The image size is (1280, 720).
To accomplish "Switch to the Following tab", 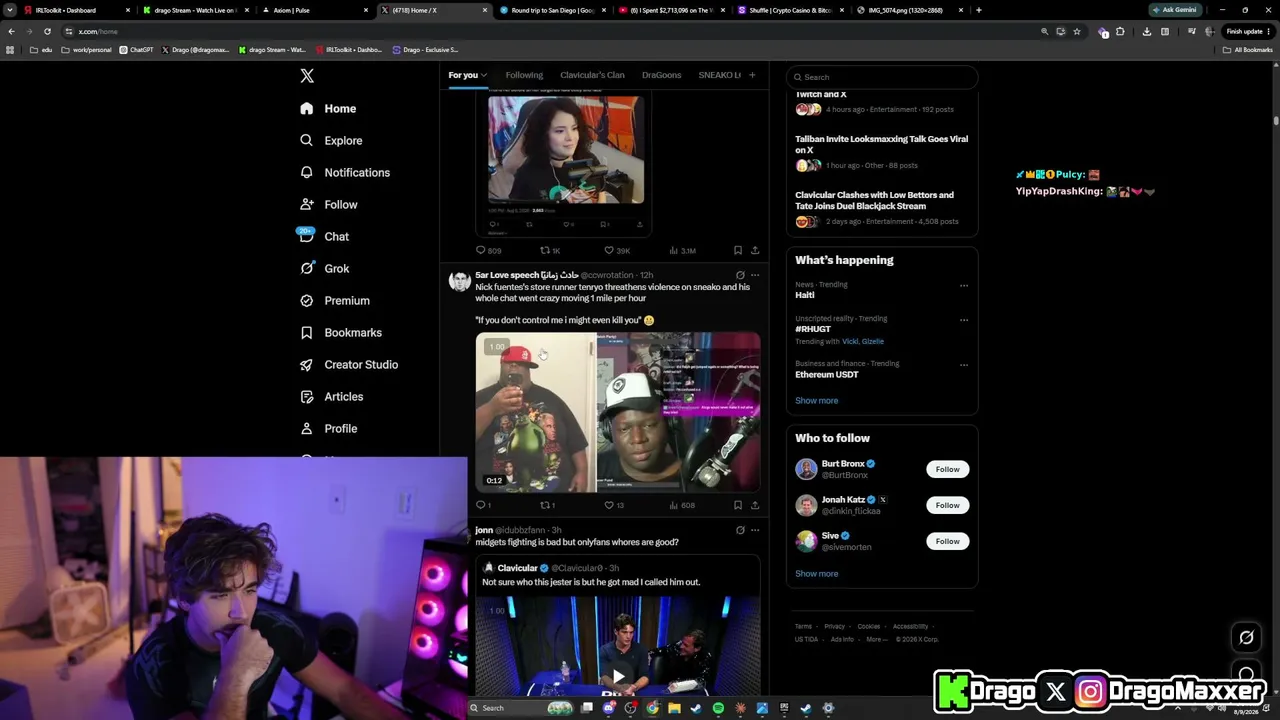I will (524, 75).
